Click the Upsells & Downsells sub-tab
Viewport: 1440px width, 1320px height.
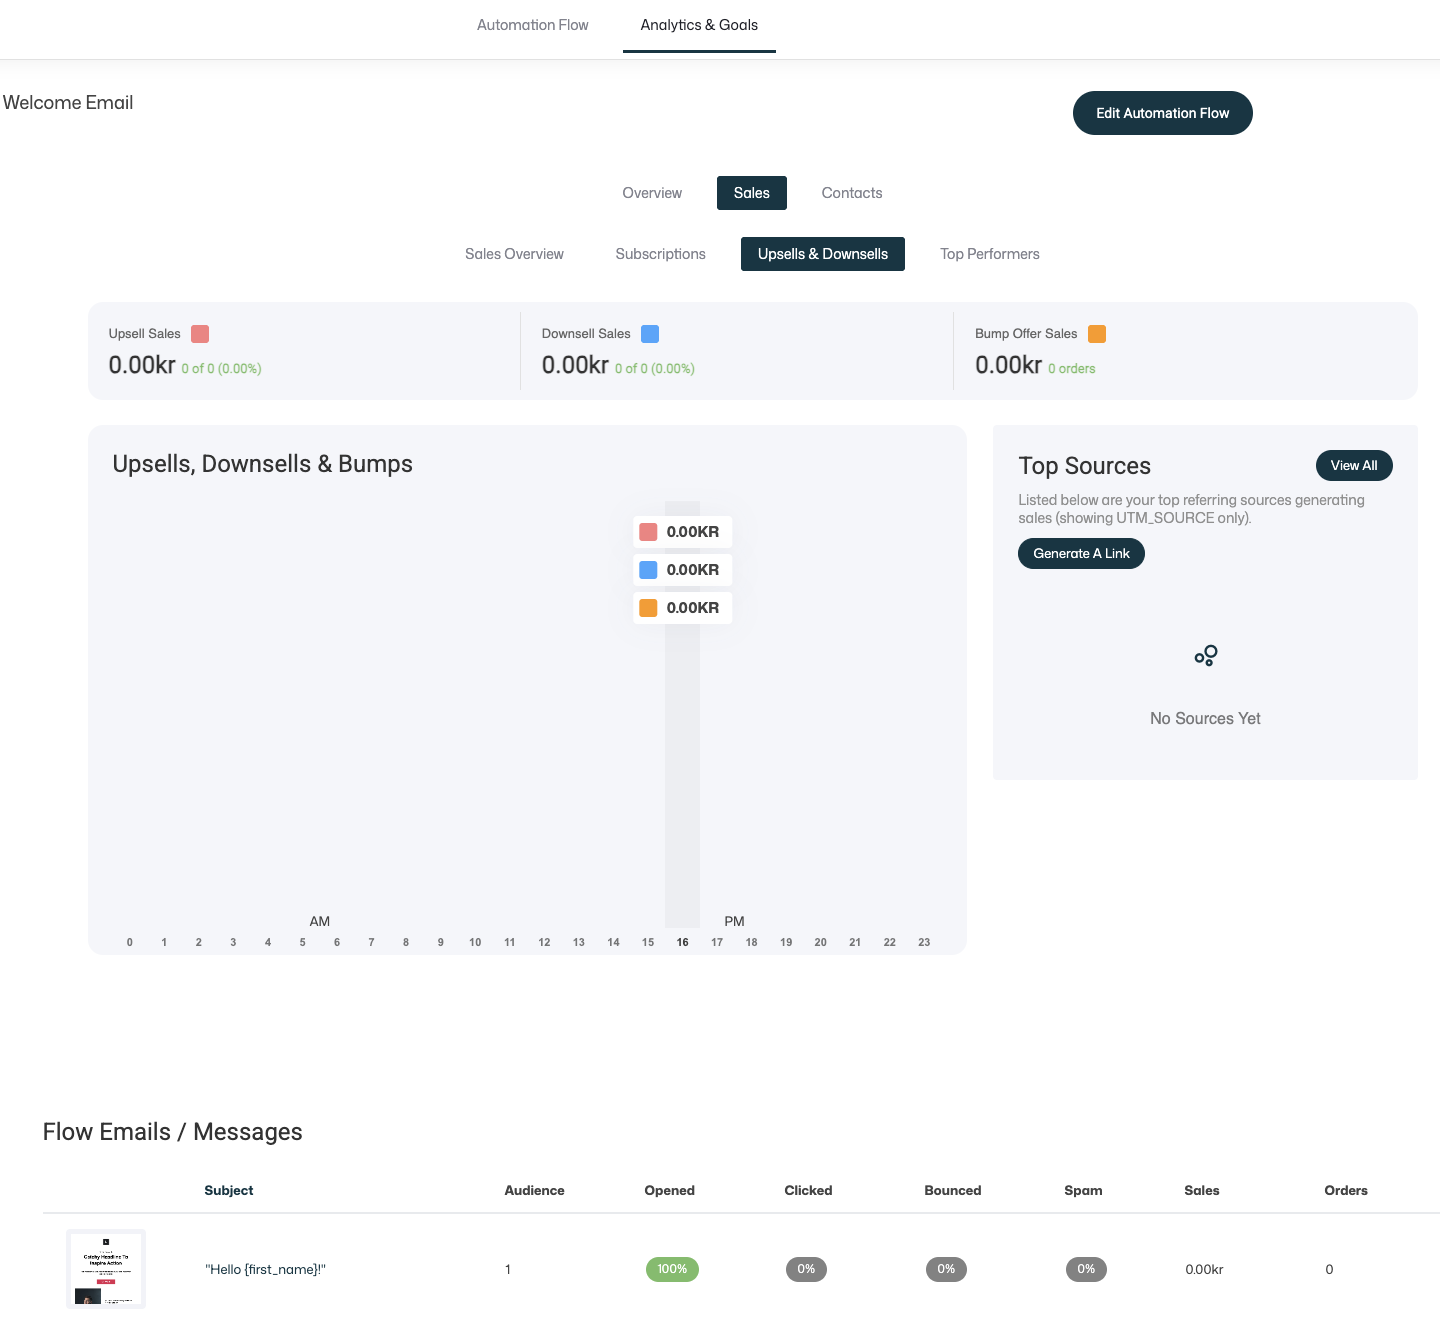click(x=823, y=254)
